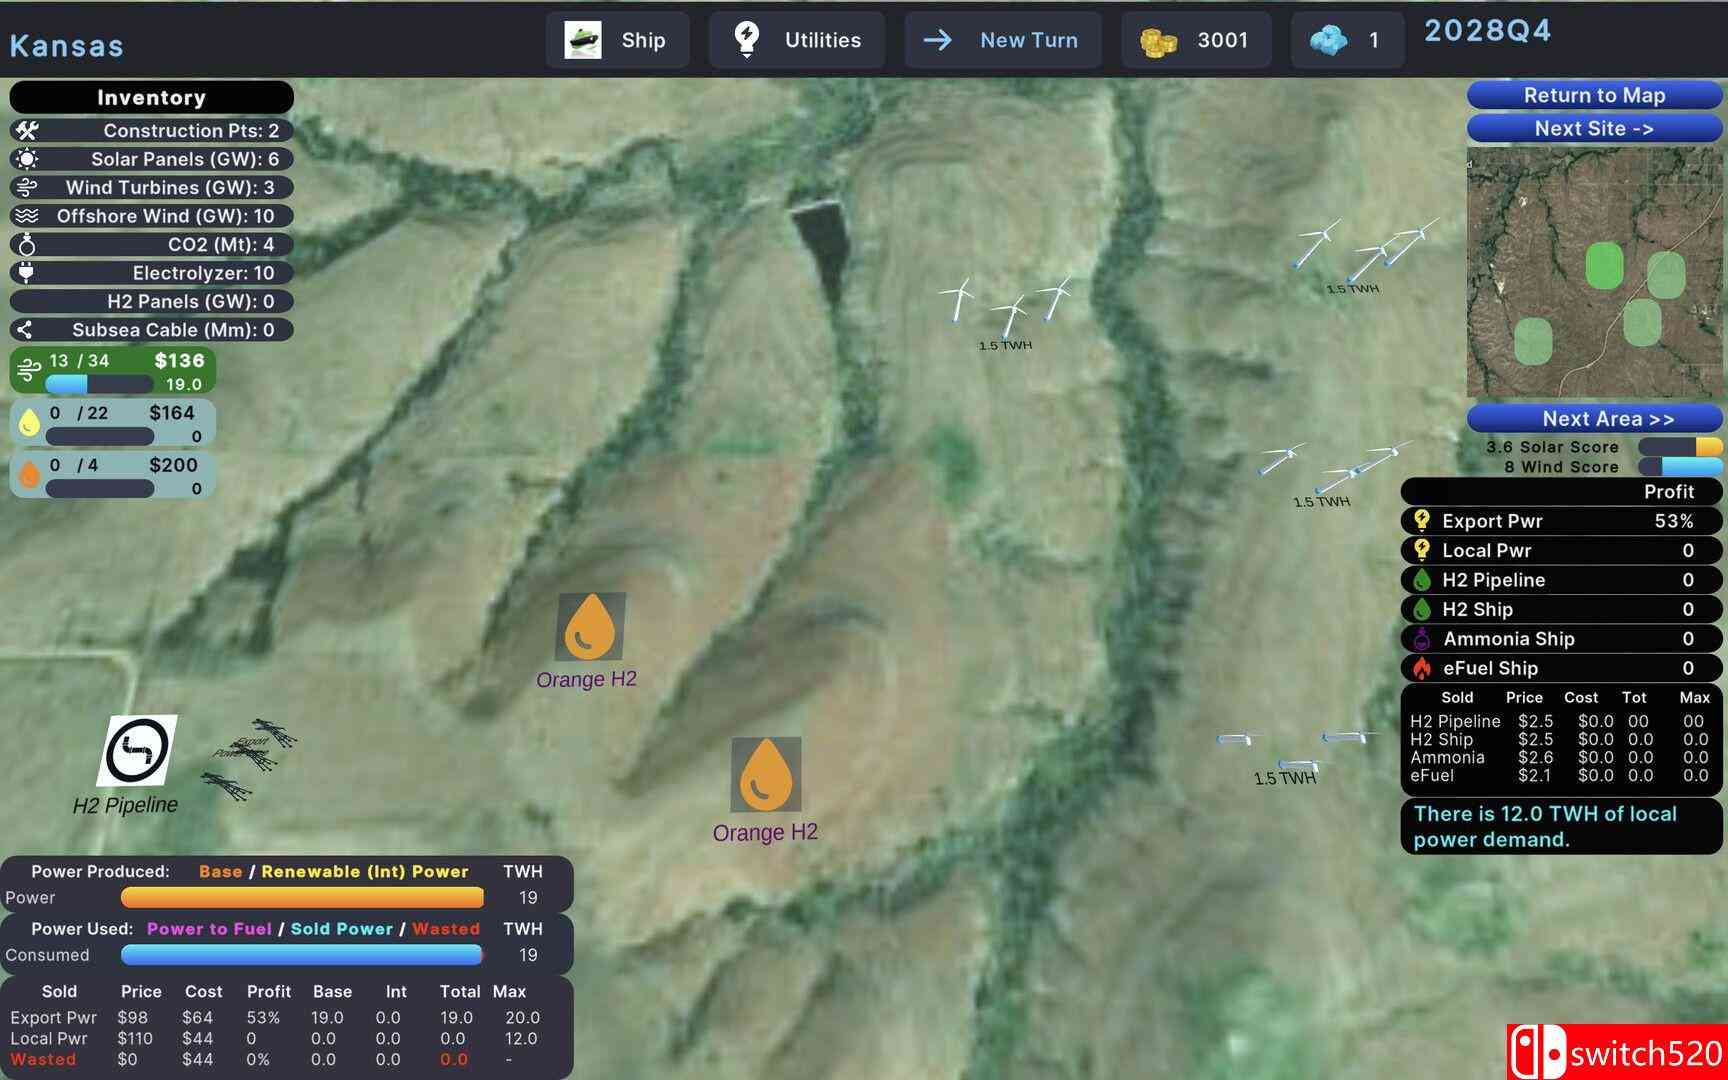This screenshot has width=1728, height=1080.
Task: Select the wind turbine cluster near map center
Action: pos(1006,303)
